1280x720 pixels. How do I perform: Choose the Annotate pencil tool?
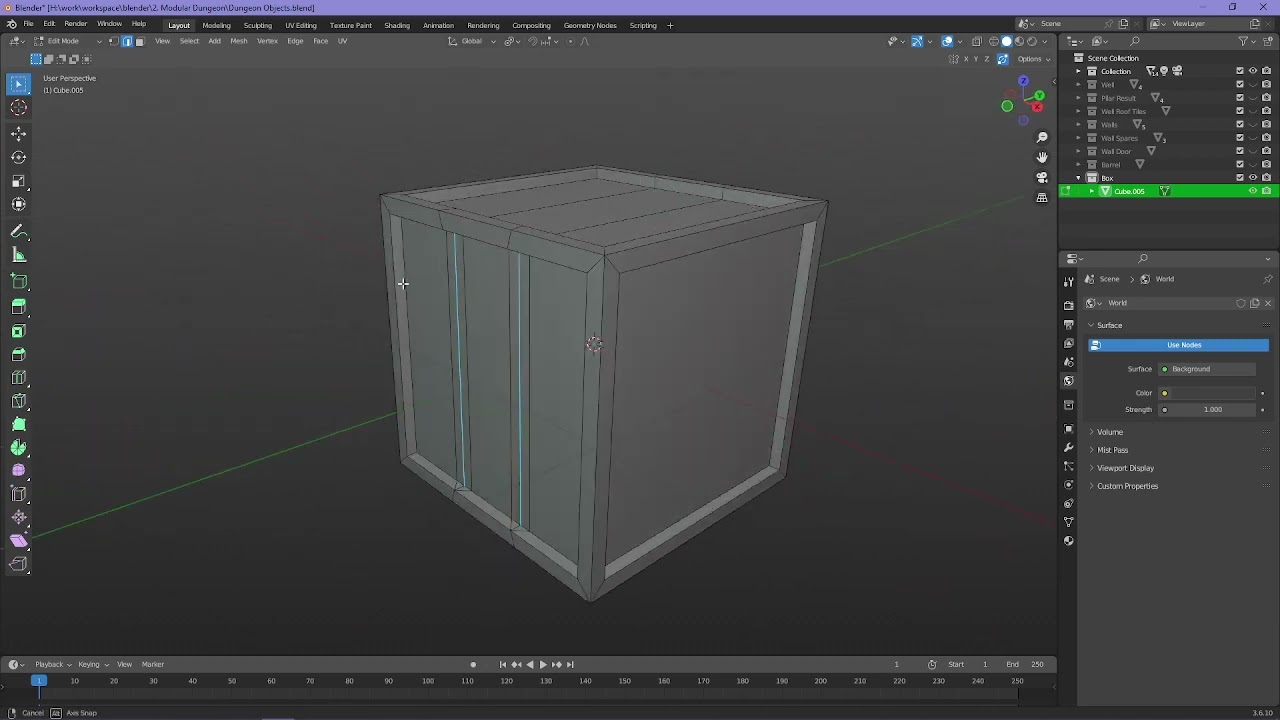pyautogui.click(x=19, y=232)
